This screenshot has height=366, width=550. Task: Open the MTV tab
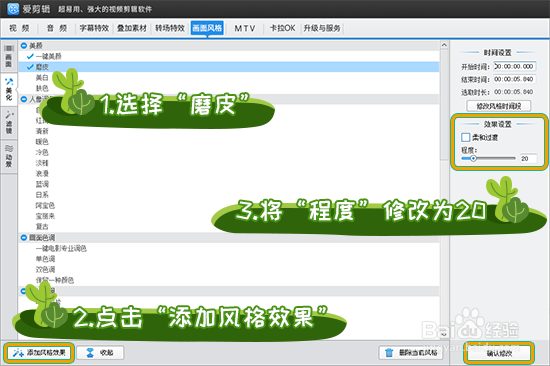tap(245, 28)
